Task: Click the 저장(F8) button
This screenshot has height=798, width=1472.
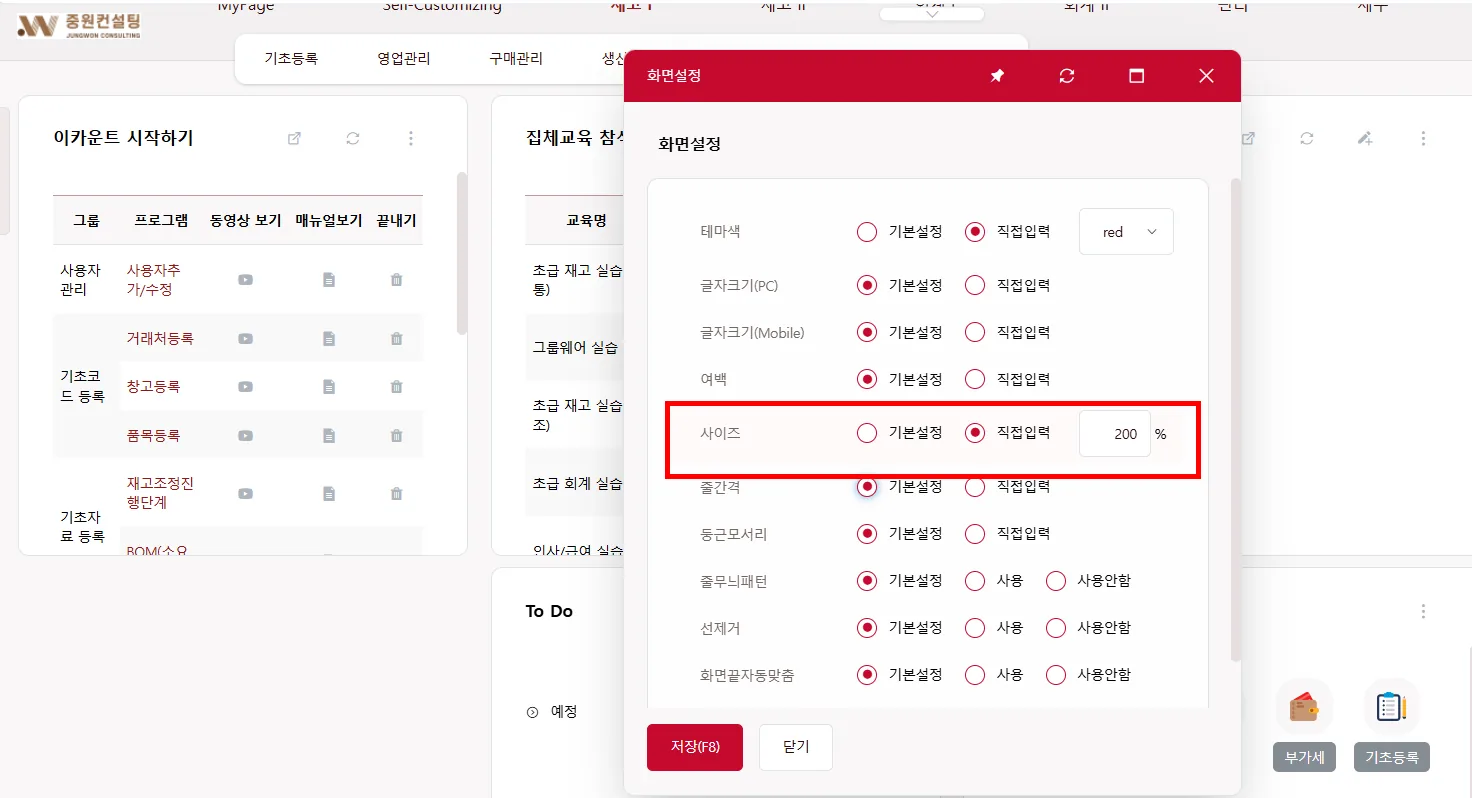Action: 695,747
